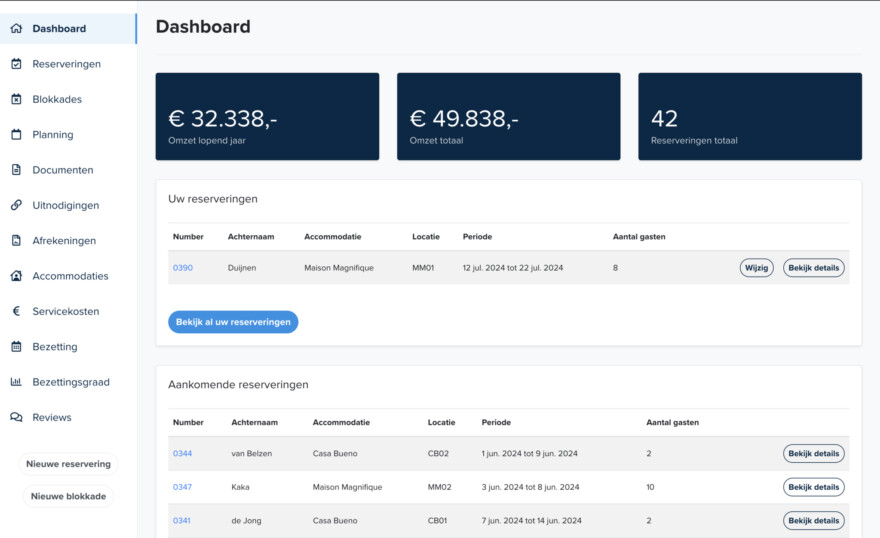Click the Nieuwe blokkade button
Screen dimensions: 880x538
68,496
